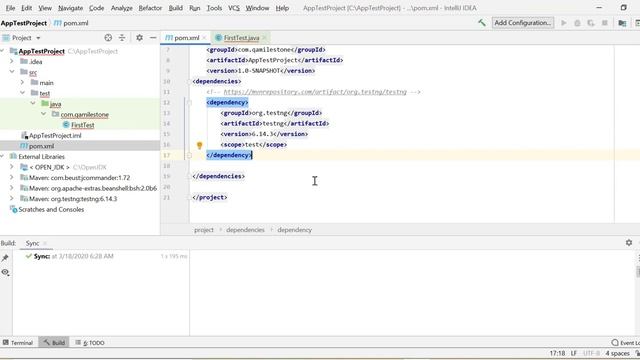Click the Pin Tab icon in Build panel
The image size is (640, 360).
tap(5, 258)
